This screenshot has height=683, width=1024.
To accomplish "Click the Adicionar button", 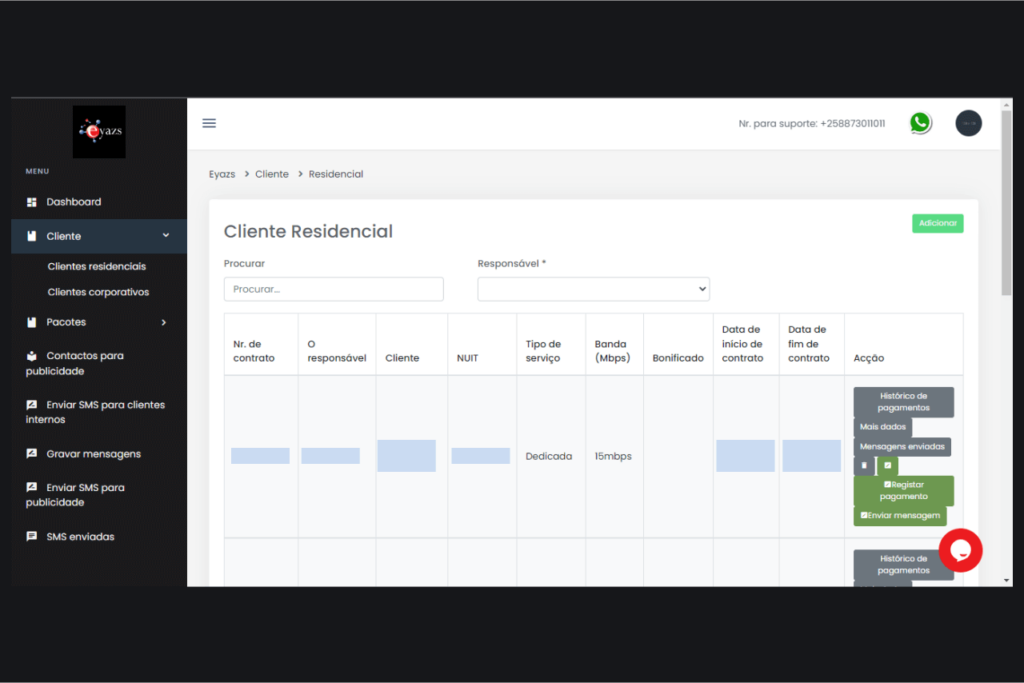I will pos(937,223).
